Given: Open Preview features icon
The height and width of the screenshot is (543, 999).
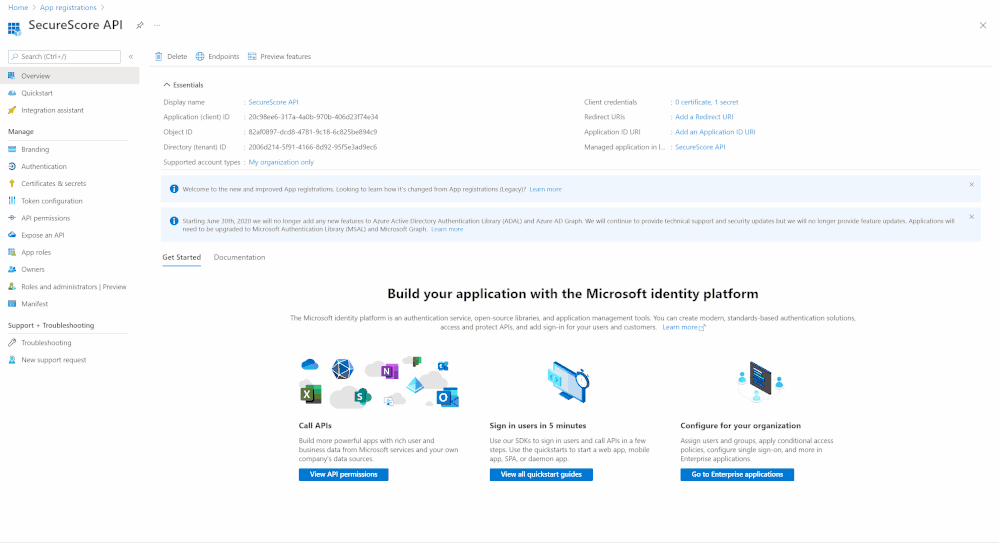Looking at the screenshot, I should tap(252, 57).
